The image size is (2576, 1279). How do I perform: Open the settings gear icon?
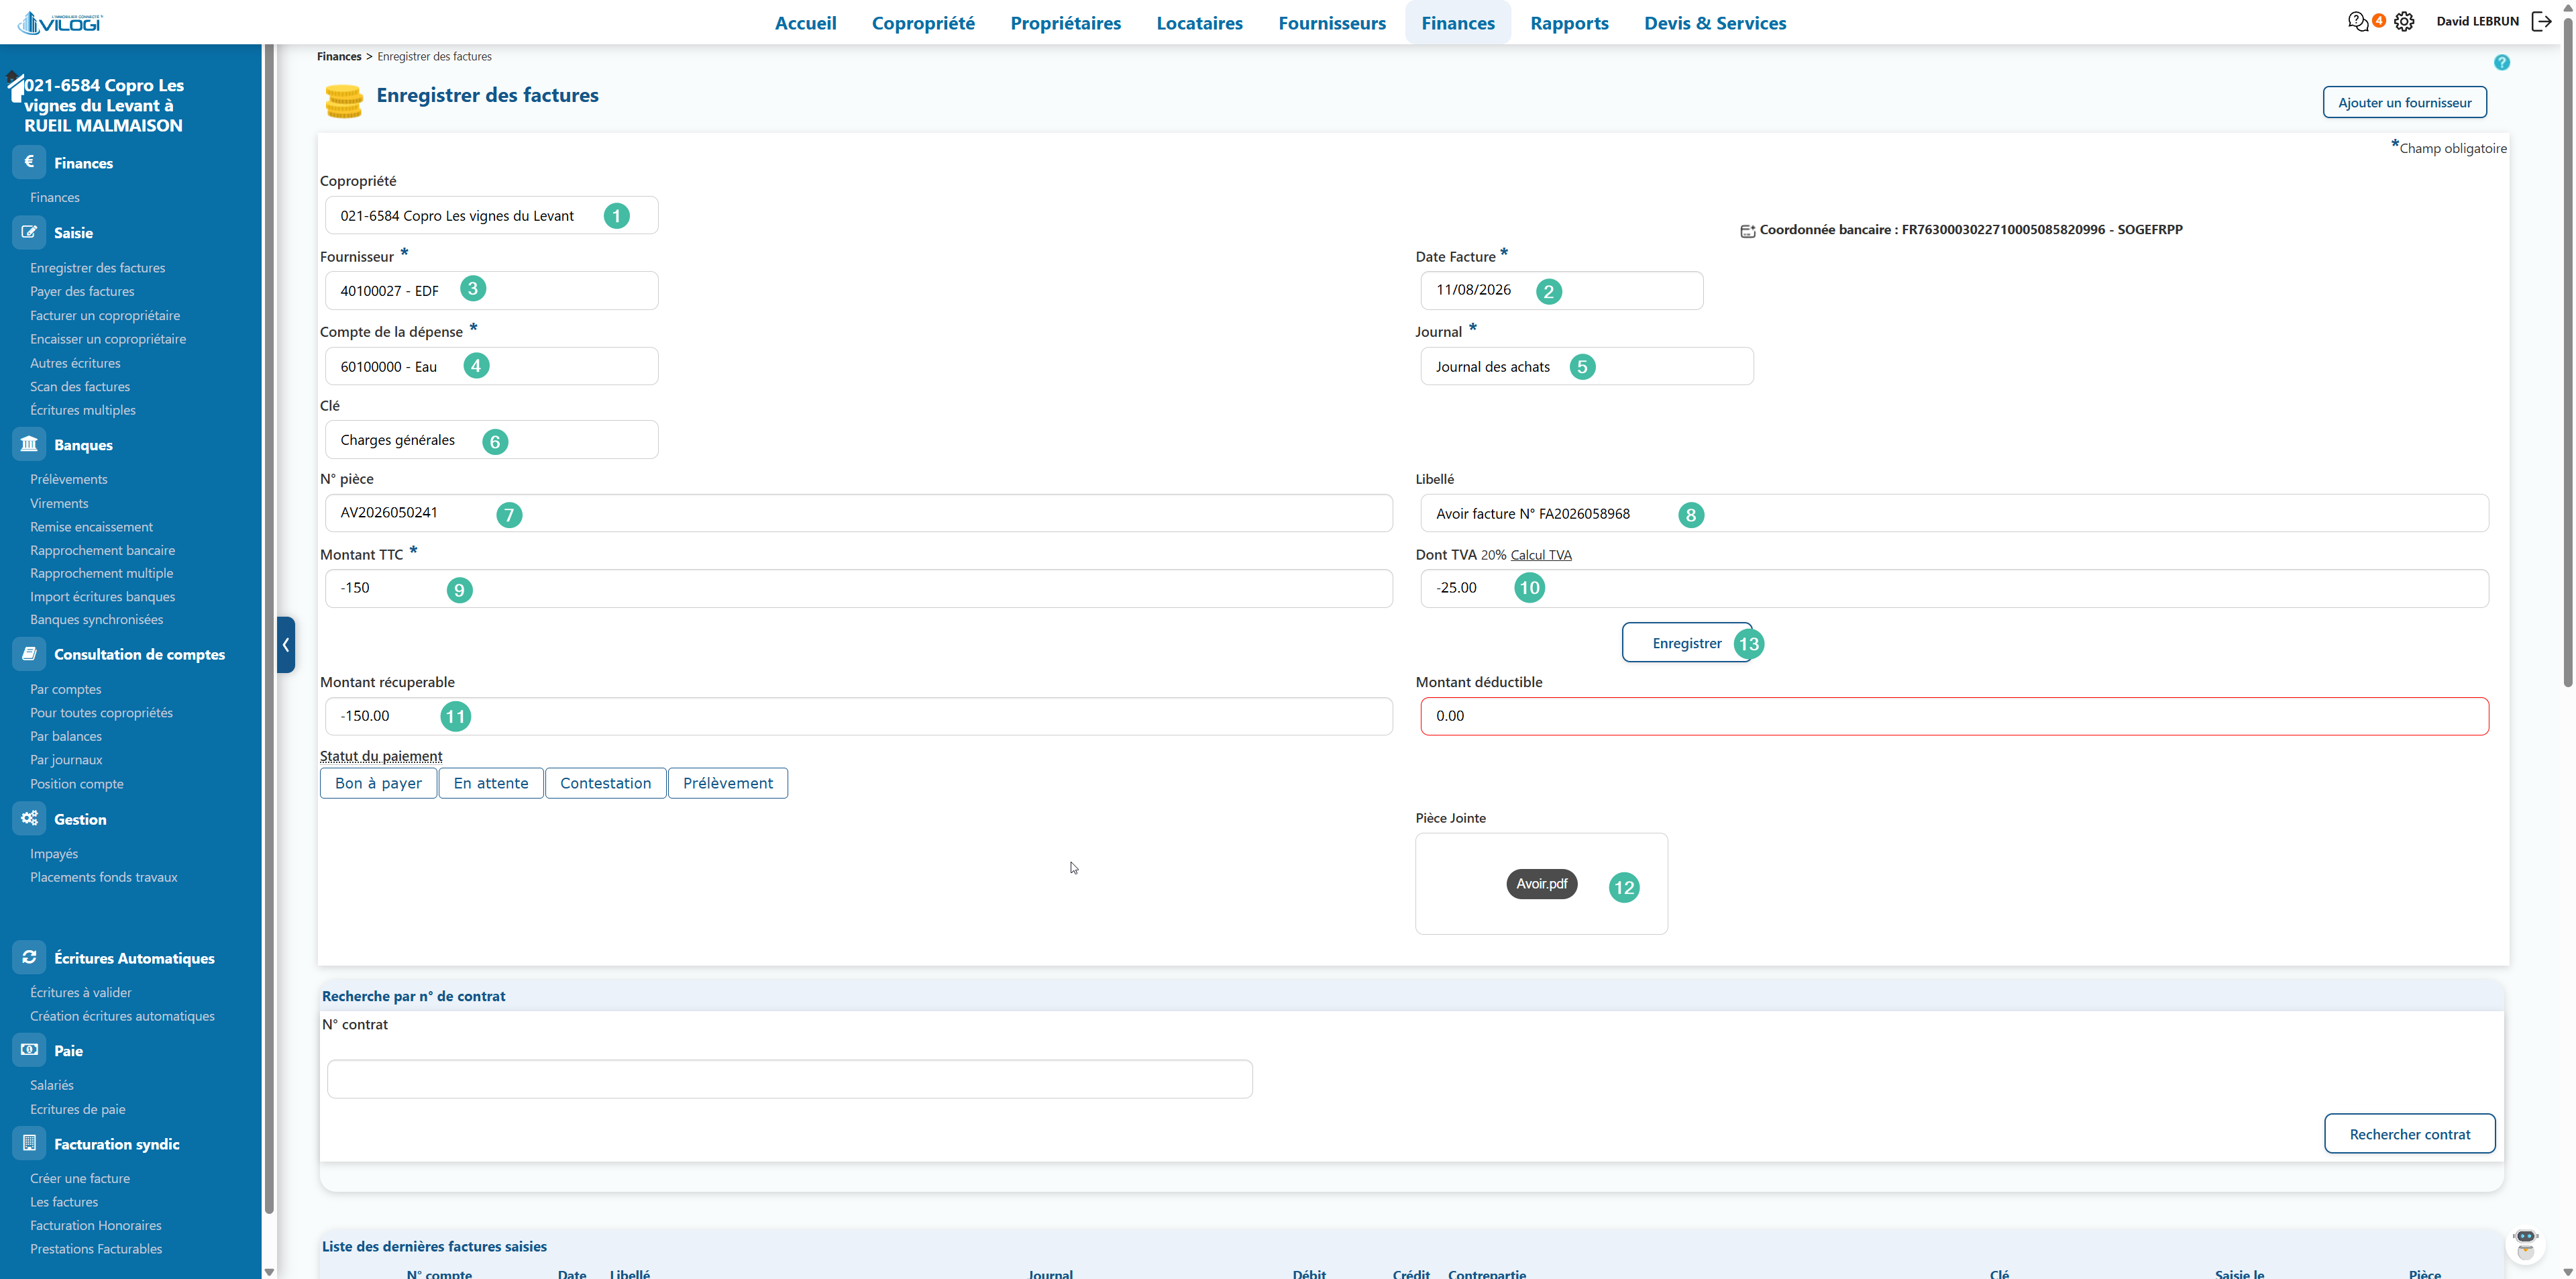pyautogui.click(x=2404, y=22)
